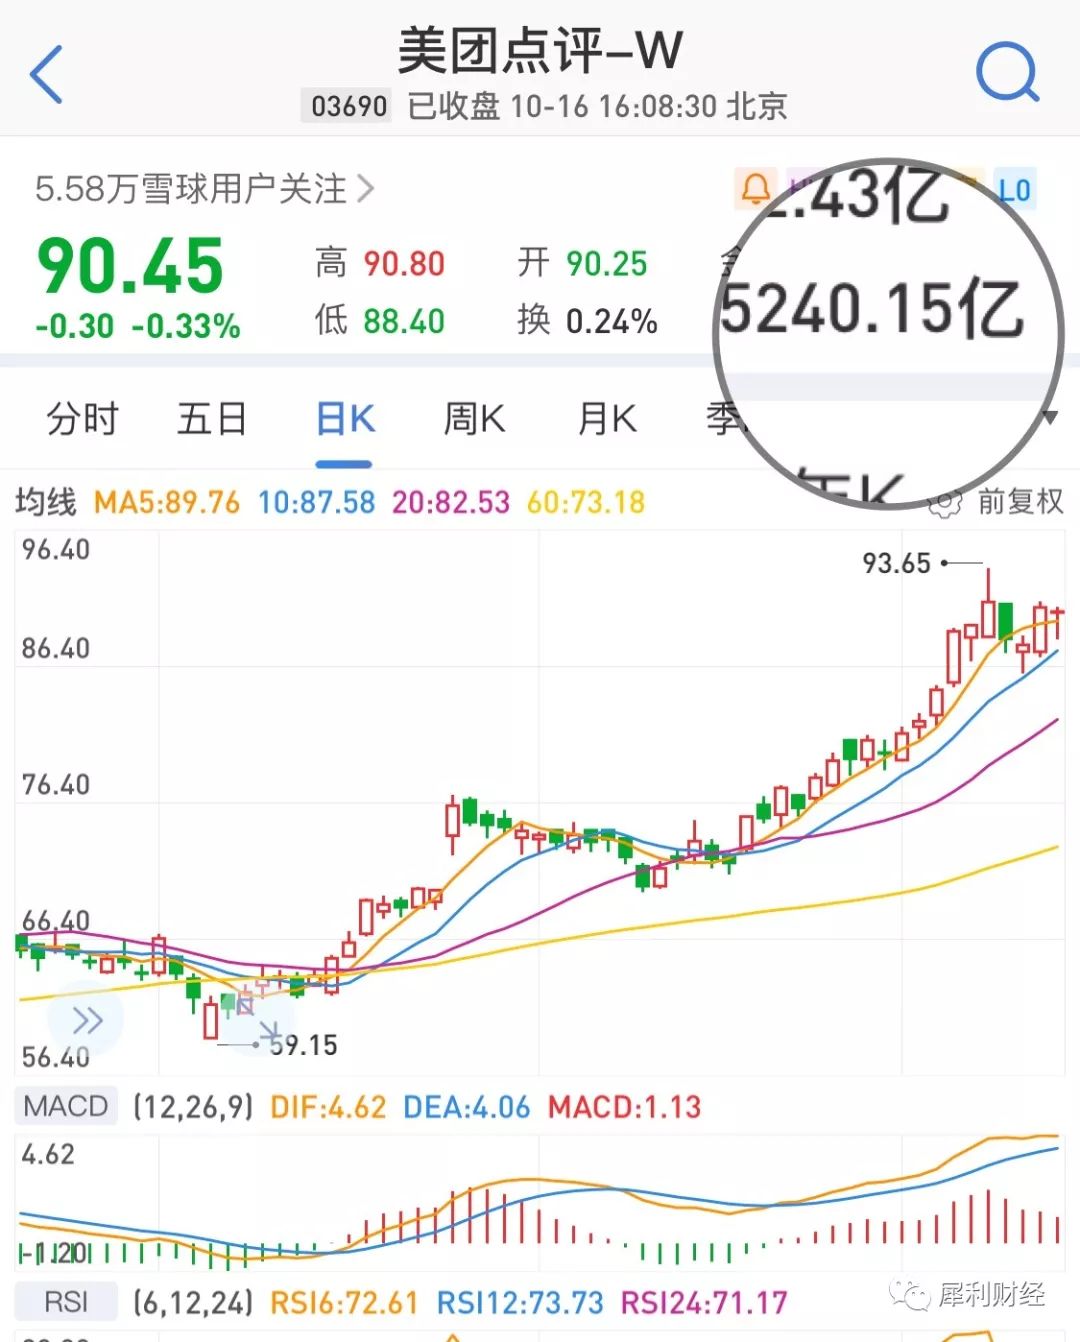
Task: Tap the stock code 03690
Action: [x=349, y=106]
